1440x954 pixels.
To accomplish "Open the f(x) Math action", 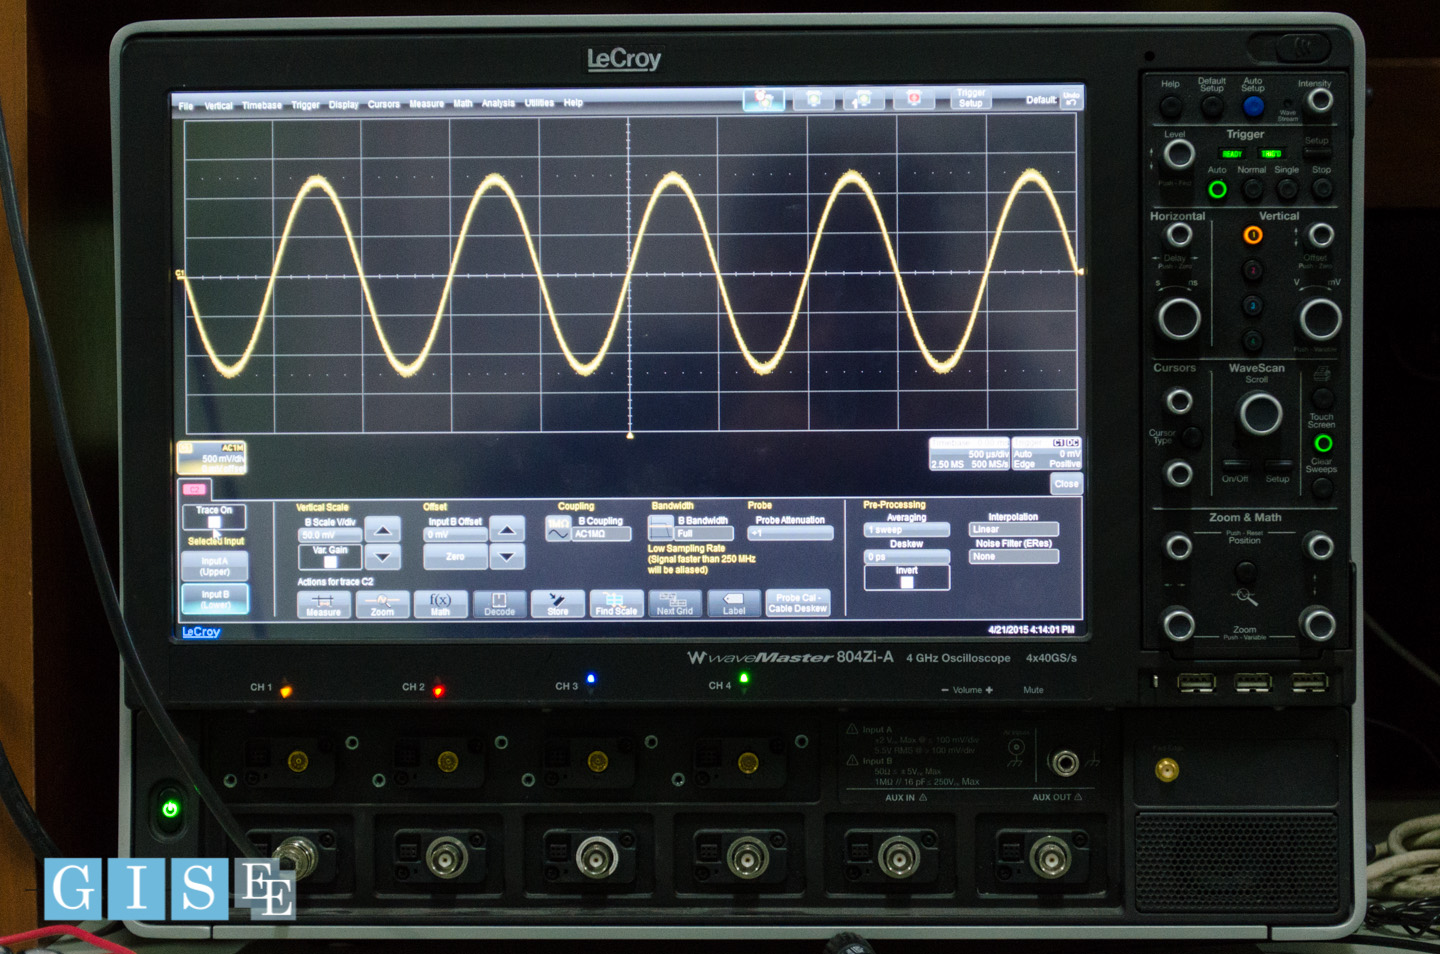I will coord(440,604).
